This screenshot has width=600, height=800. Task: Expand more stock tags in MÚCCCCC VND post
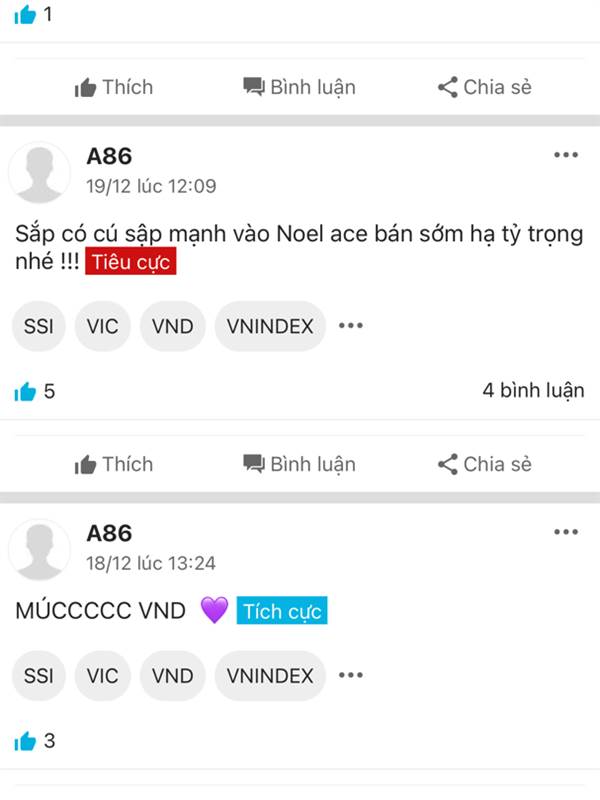(351, 675)
